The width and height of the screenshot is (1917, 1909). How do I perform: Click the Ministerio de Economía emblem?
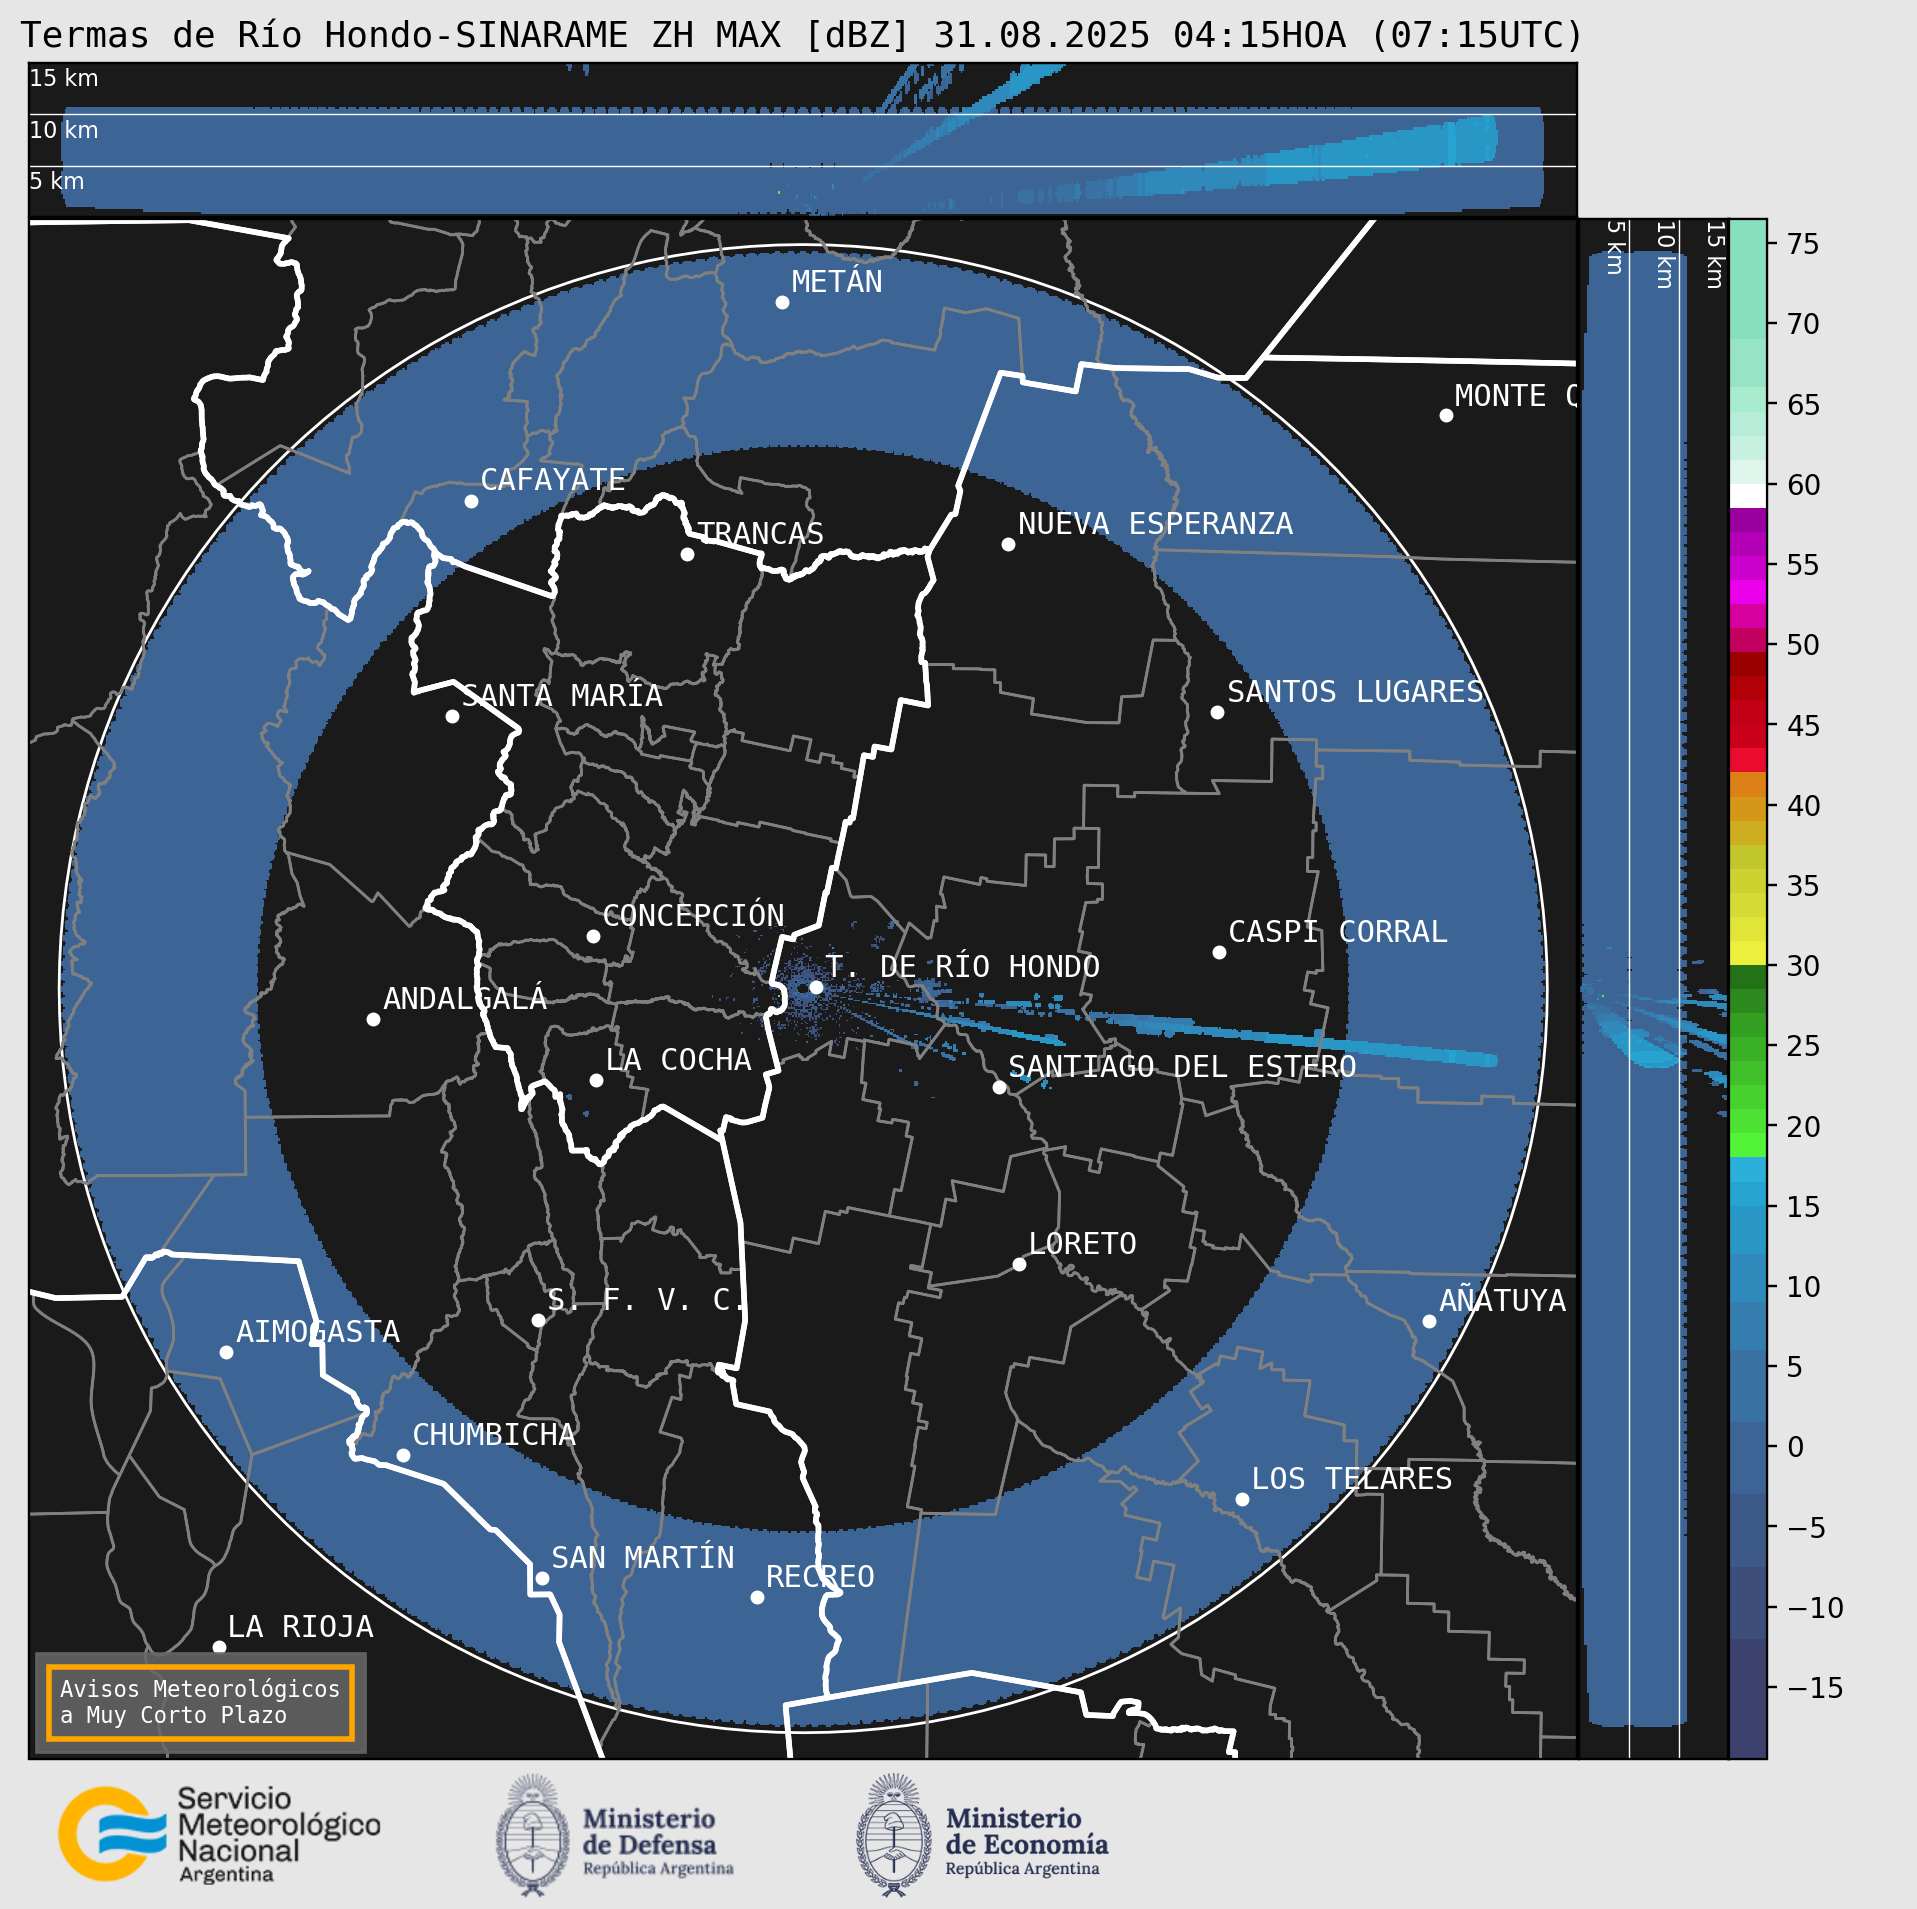click(893, 1835)
